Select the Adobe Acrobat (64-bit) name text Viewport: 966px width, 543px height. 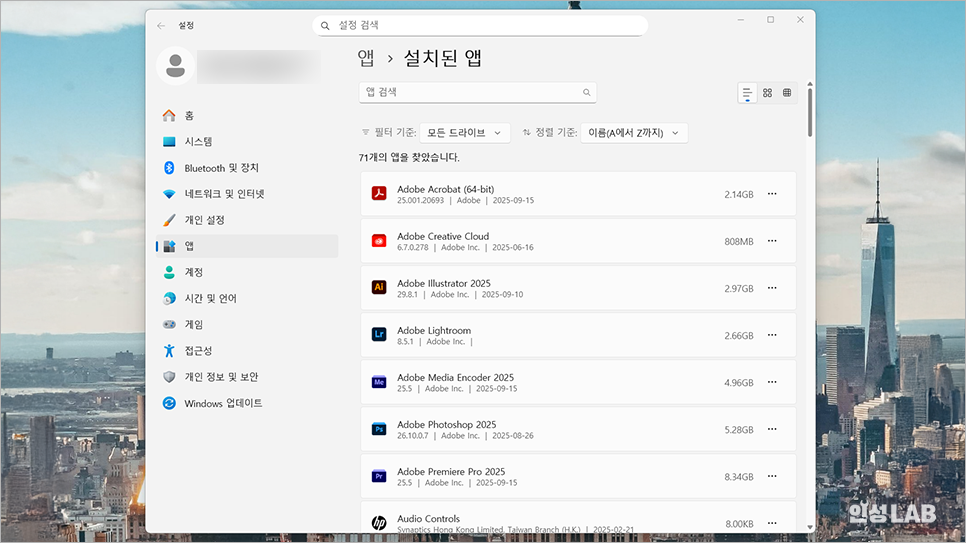tap(445, 189)
